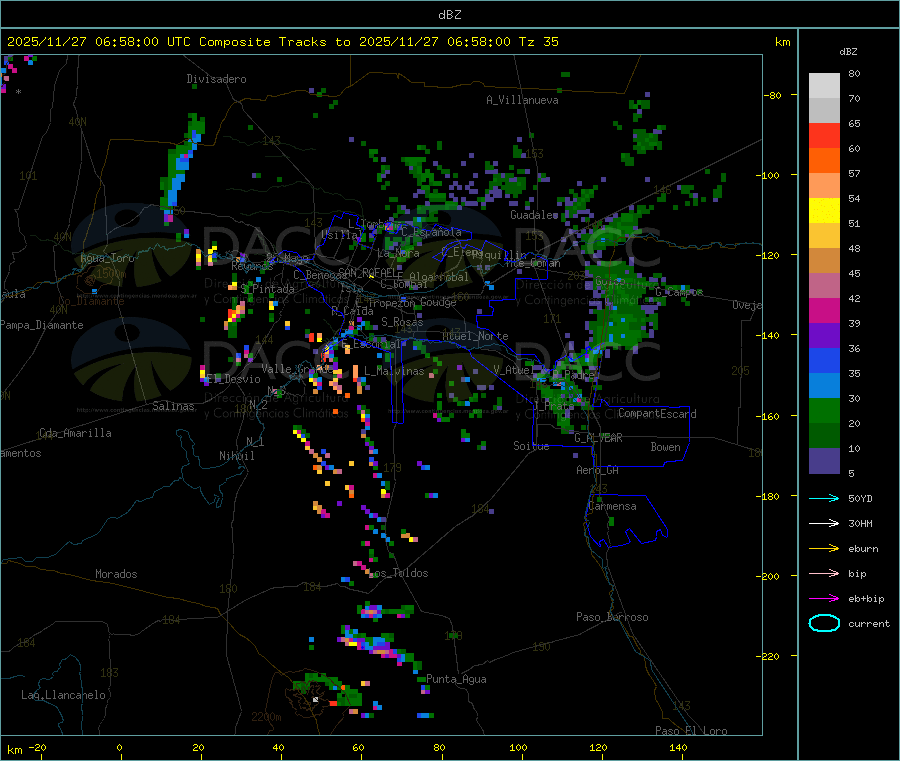Screen dimensions: 900x761
Task: Click the L_Malvinas map label
Action: coord(394,371)
